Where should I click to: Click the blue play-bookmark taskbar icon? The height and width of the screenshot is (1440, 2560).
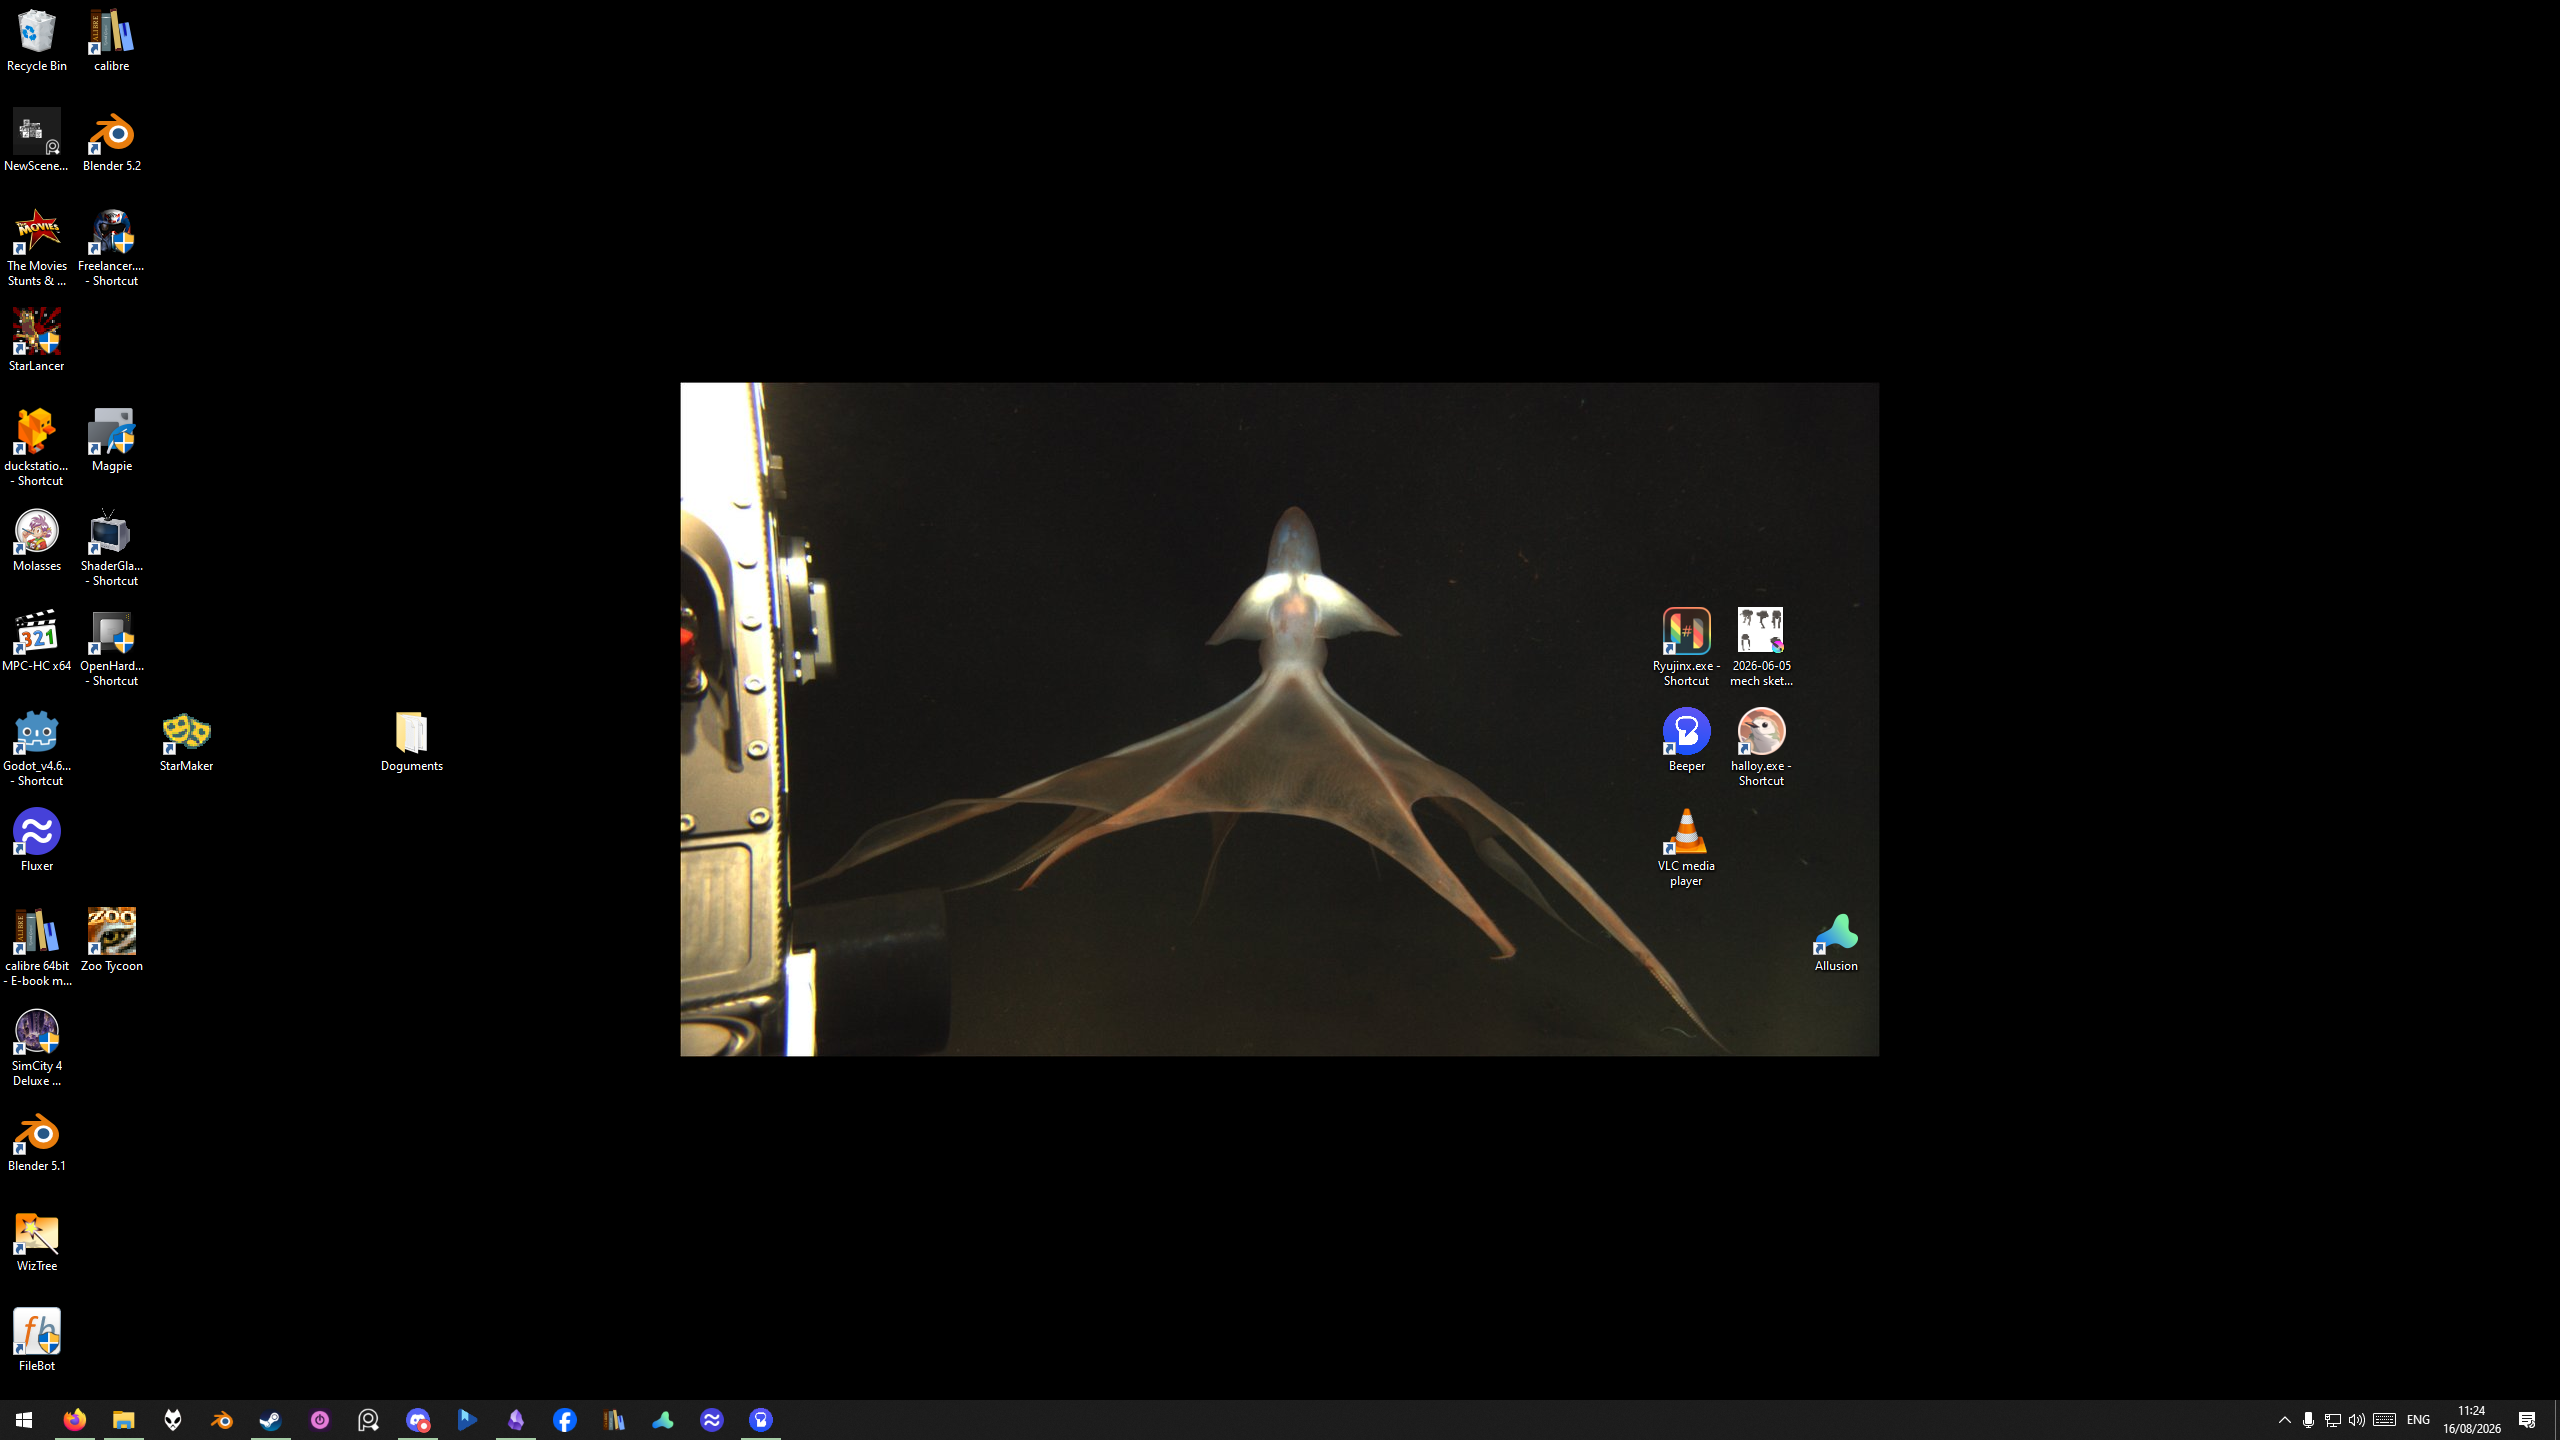point(466,1420)
